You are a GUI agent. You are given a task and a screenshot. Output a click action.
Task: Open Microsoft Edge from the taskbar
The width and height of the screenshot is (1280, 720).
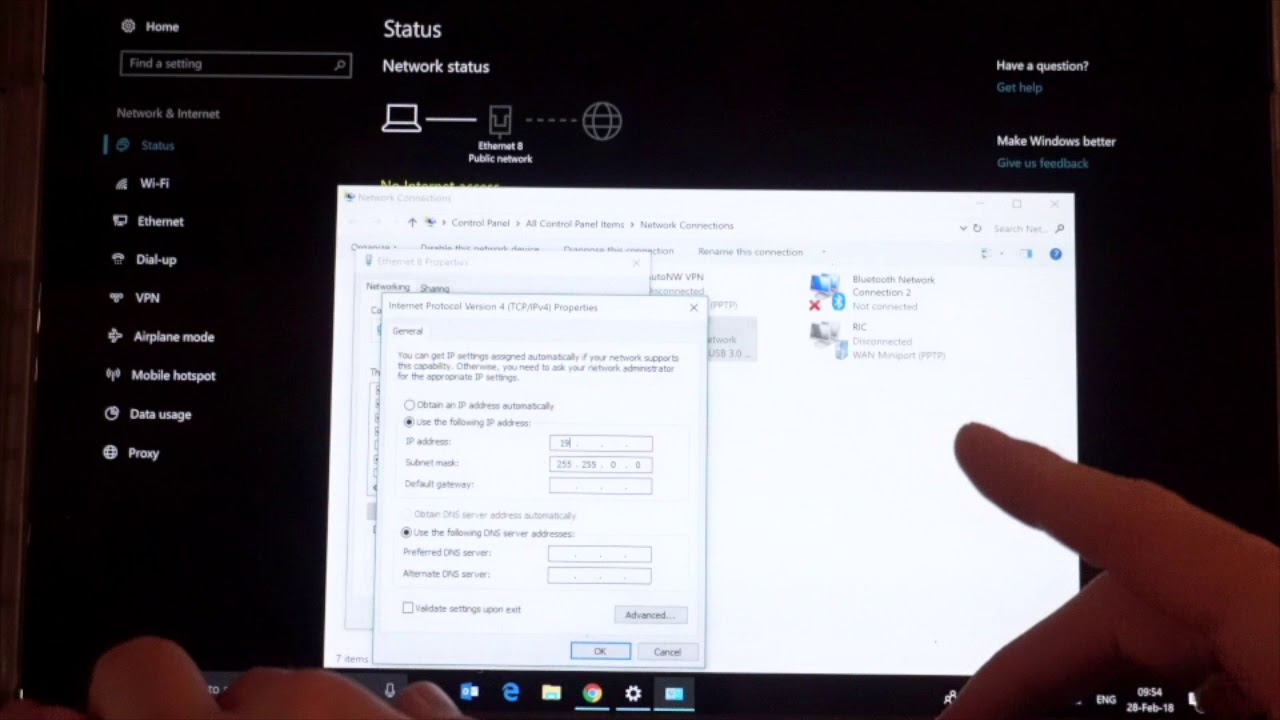(x=511, y=692)
